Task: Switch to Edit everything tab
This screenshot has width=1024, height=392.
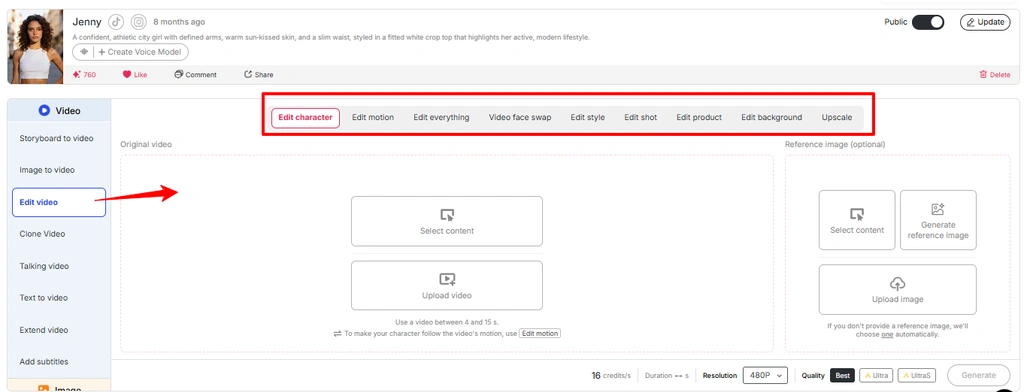Action: [441, 118]
